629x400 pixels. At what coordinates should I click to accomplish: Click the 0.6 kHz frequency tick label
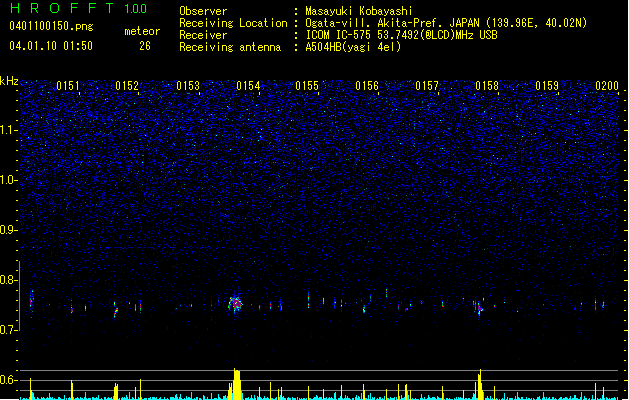pyautogui.click(x=9, y=380)
